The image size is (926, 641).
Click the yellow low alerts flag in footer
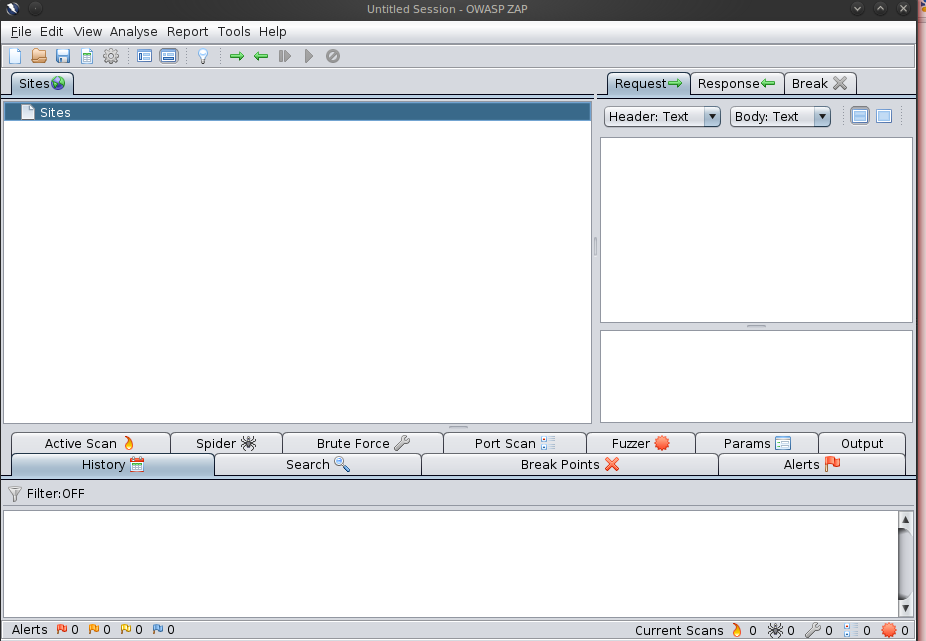(x=126, y=629)
